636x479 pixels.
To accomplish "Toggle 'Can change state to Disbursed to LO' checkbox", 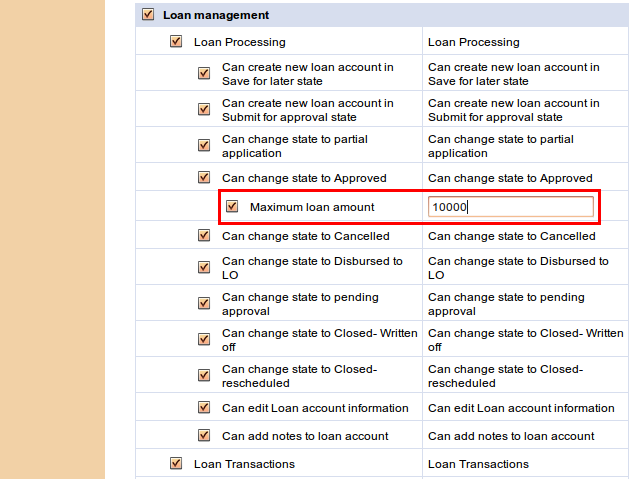I will pyautogui.click(x=204, y=267).
